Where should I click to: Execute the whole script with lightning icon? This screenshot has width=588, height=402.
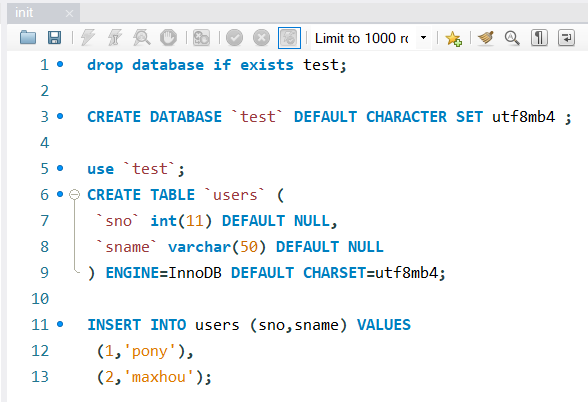point(88,38)
